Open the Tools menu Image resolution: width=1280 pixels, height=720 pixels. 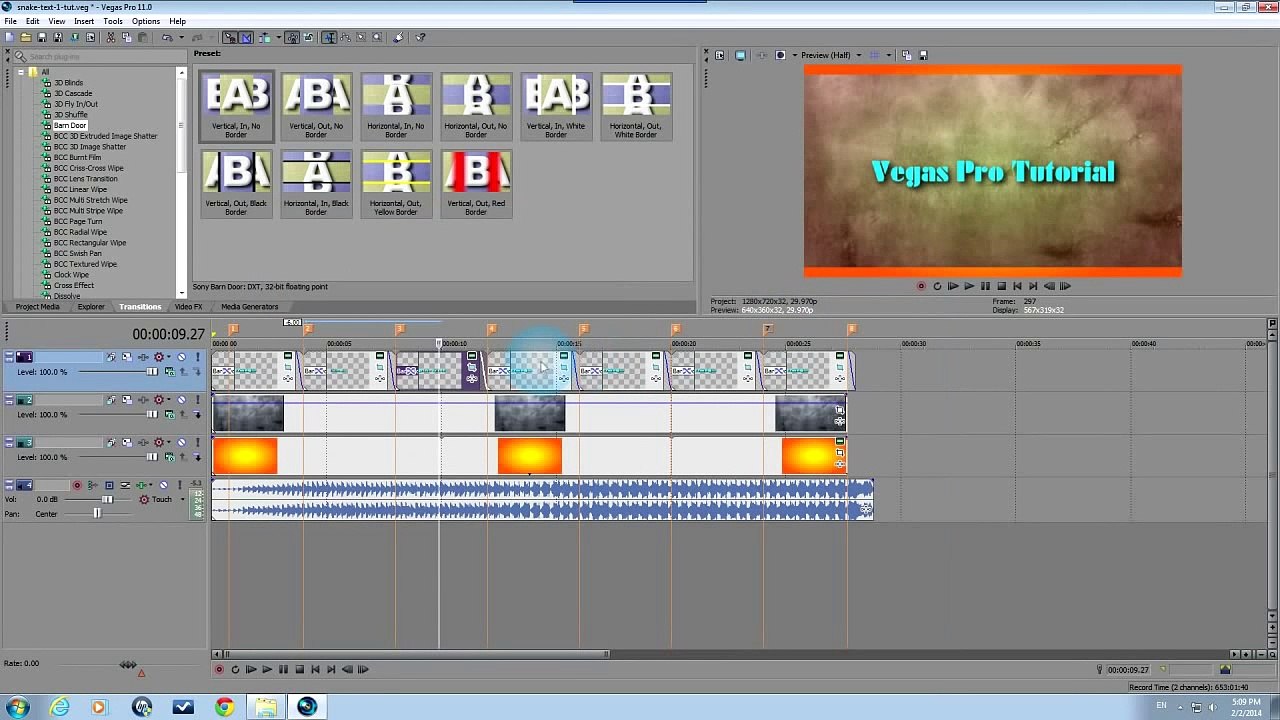point(113,21)
